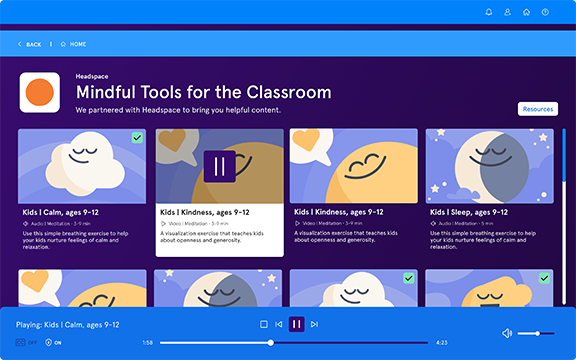The width and height of the screenshot is (576, 360).
Task: Click the vertical scrollbar on the right
Action: pos(564,217)
